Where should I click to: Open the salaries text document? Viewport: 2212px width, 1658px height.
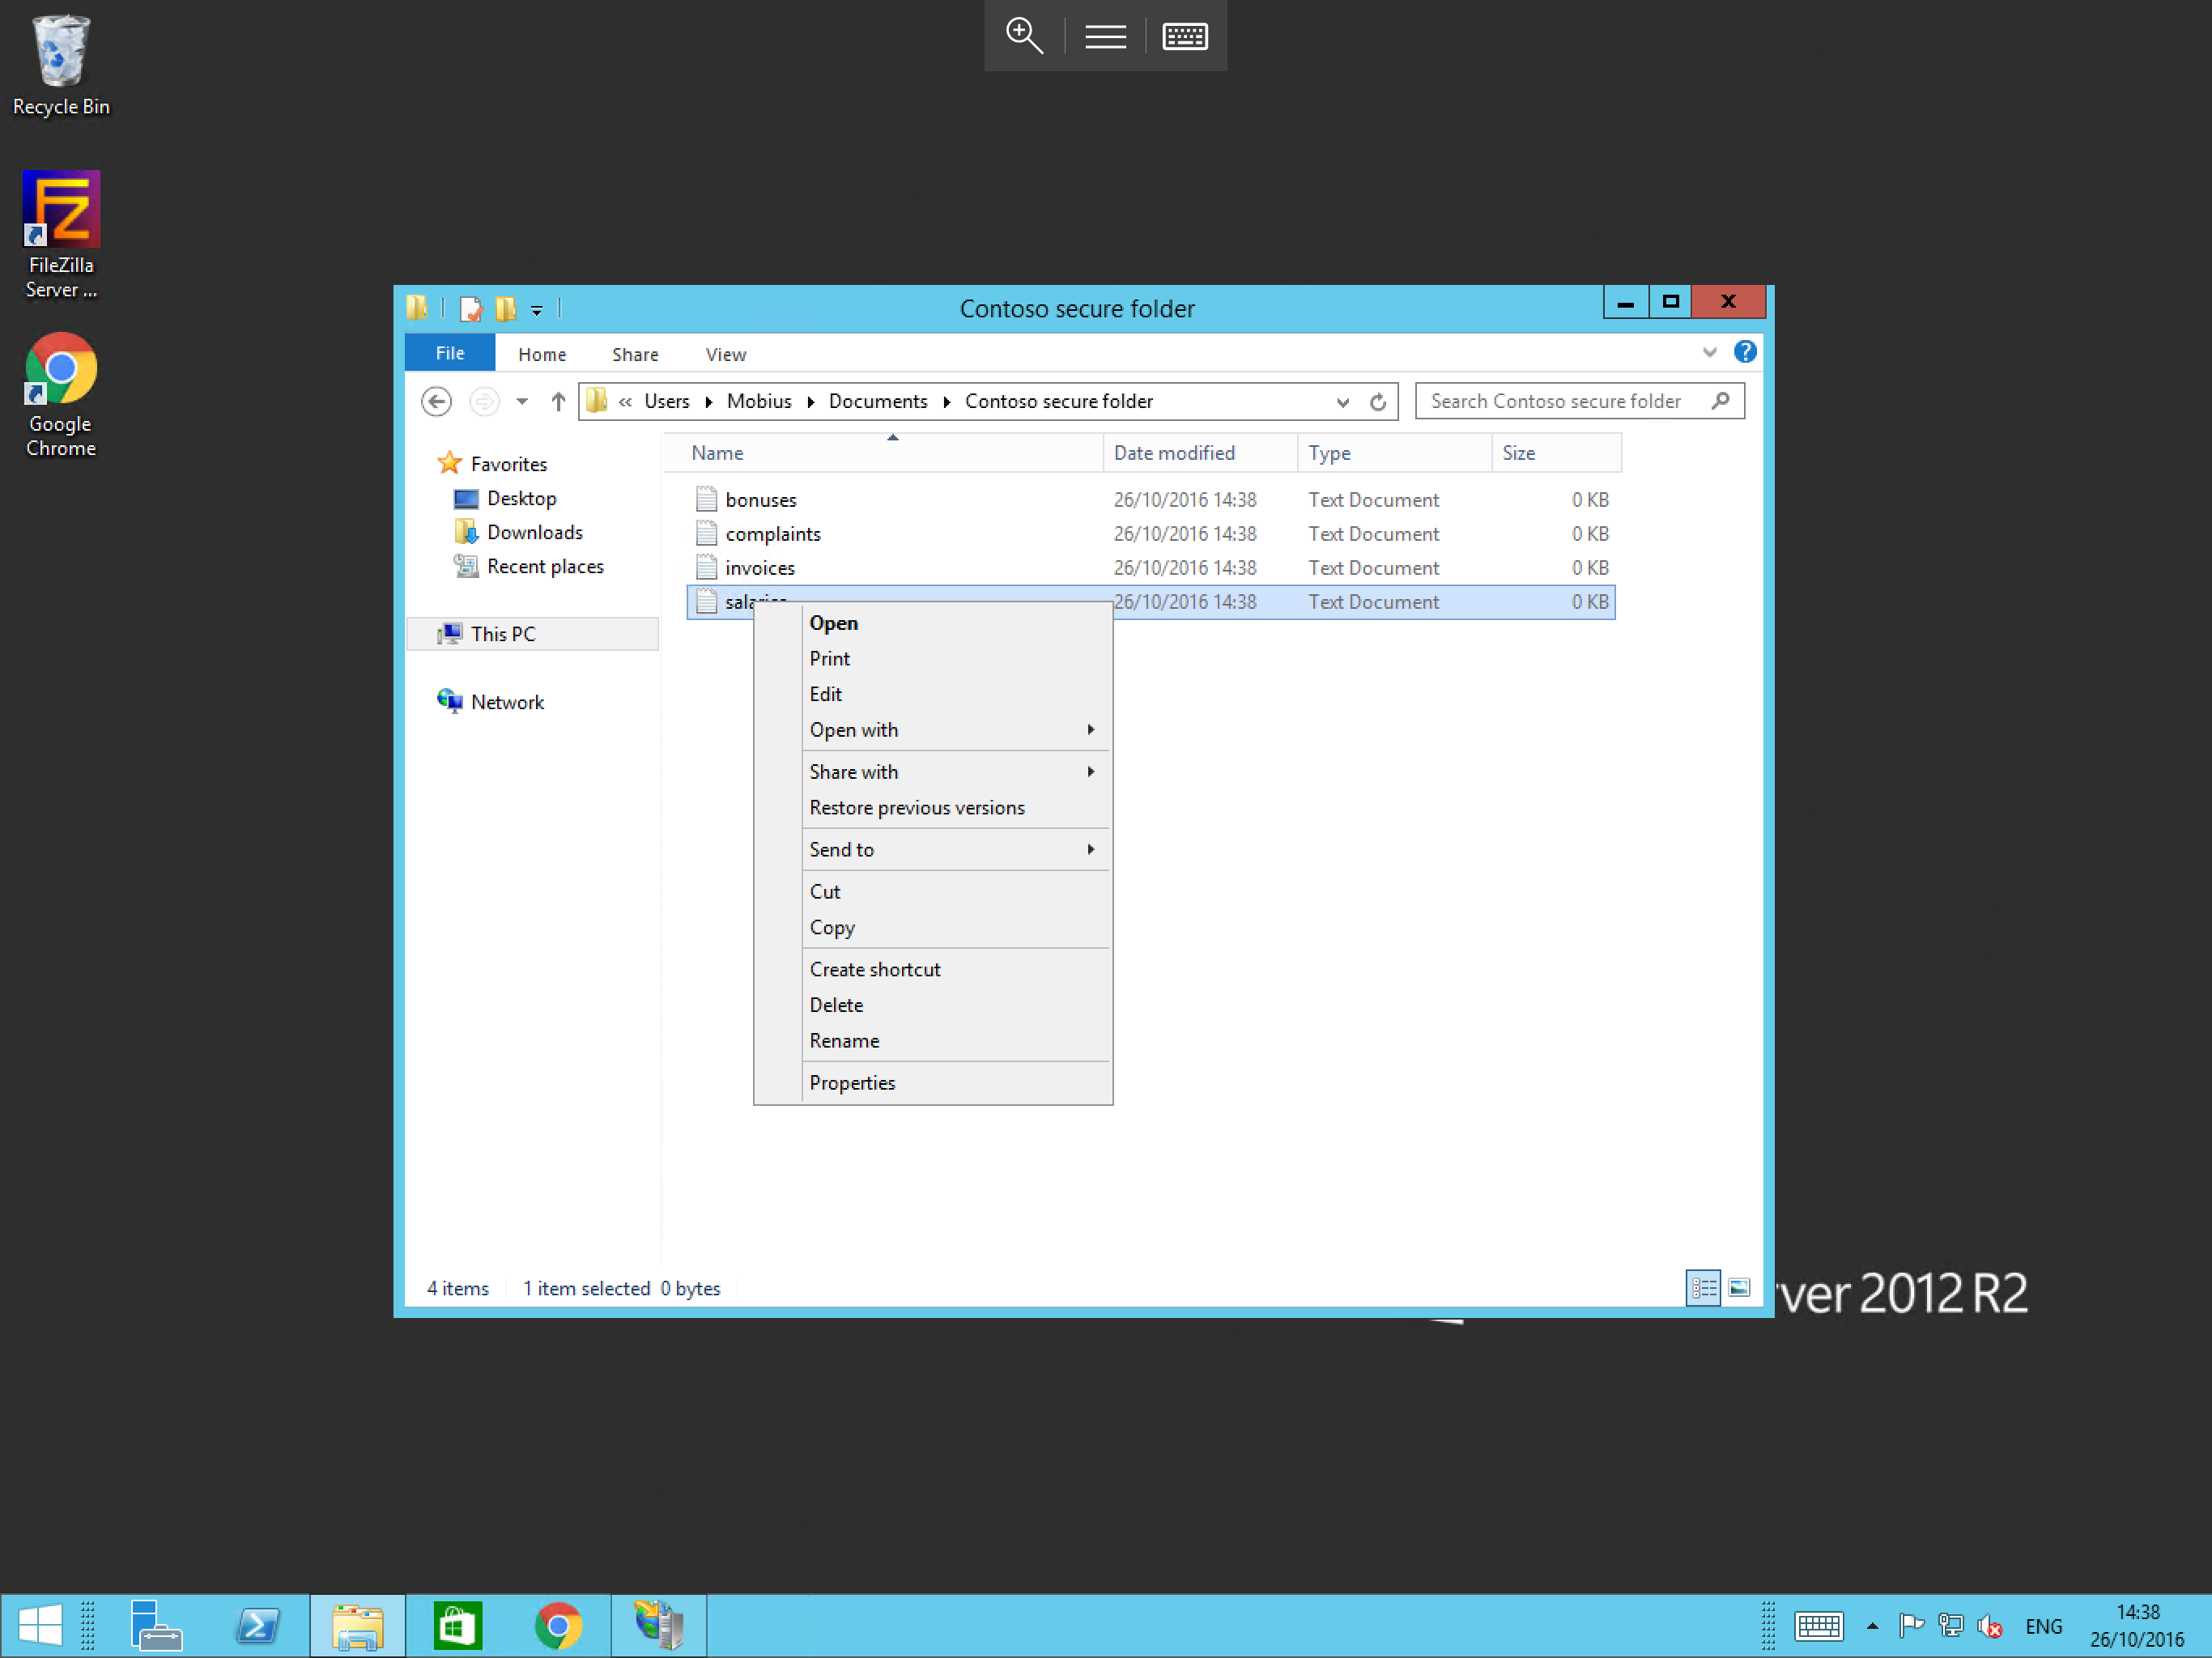tap(834, 622)
